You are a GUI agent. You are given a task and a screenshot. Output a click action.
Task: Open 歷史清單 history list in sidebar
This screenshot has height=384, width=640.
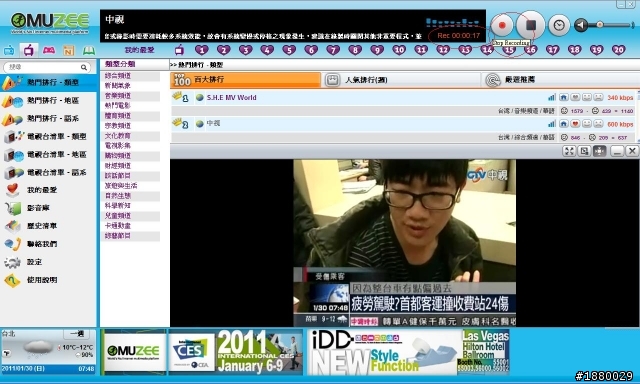coord(48,226)
